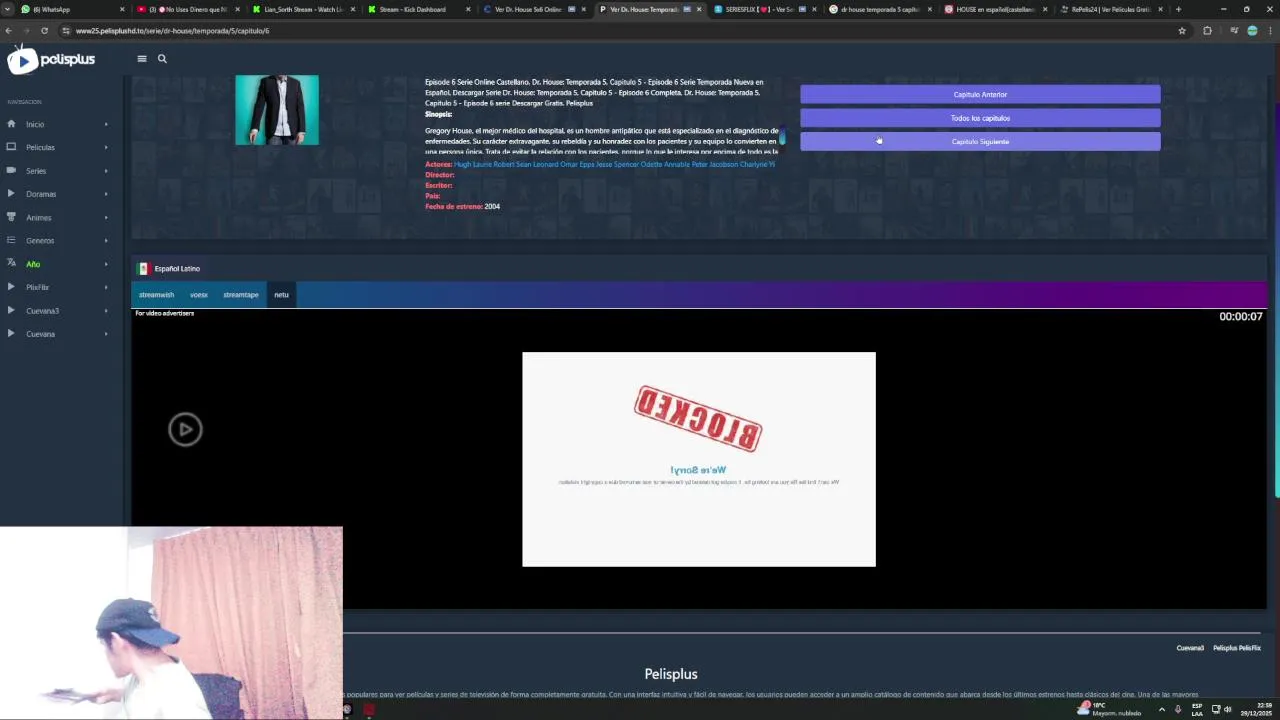Open taskbar volume speaker icon

pyautogui.click(x=1228, y=709)
